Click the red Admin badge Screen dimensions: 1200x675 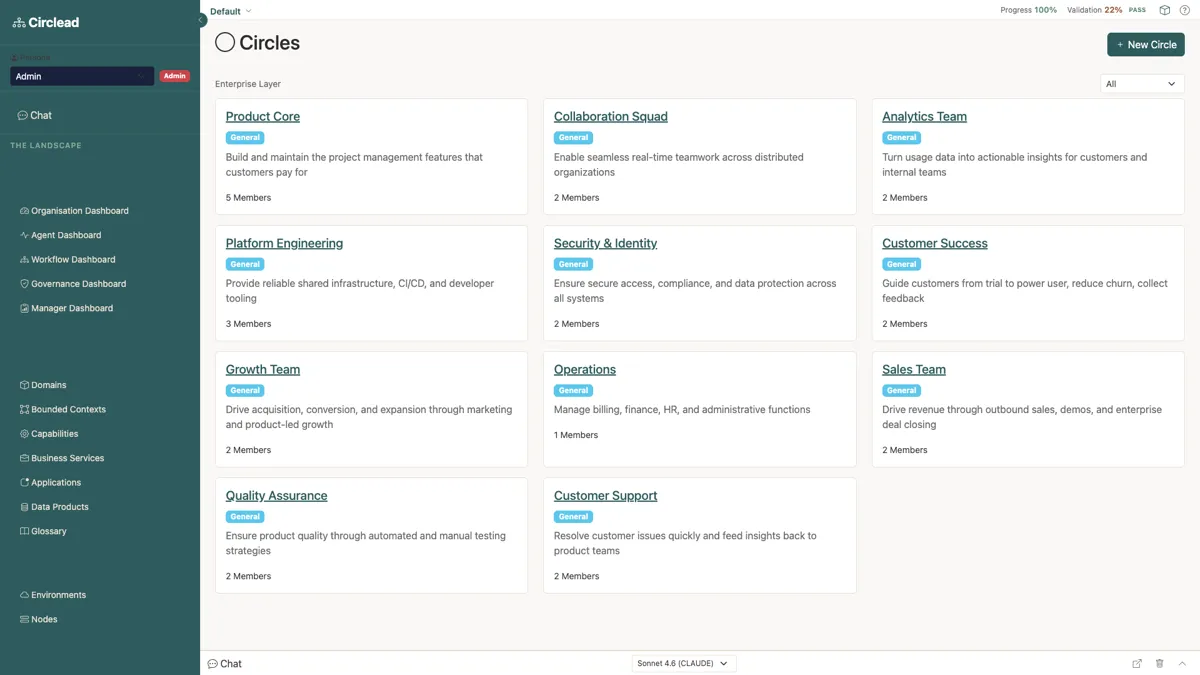point(175,76)
